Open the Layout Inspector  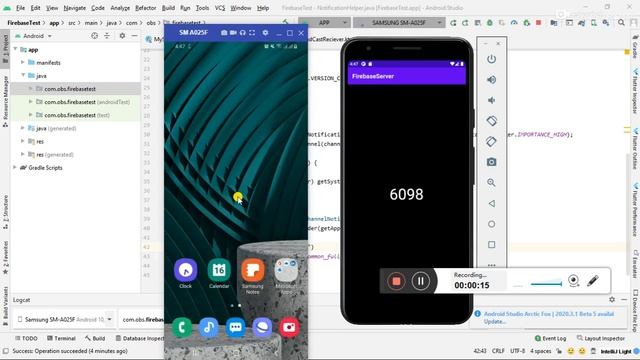click(x=601, y=338)
